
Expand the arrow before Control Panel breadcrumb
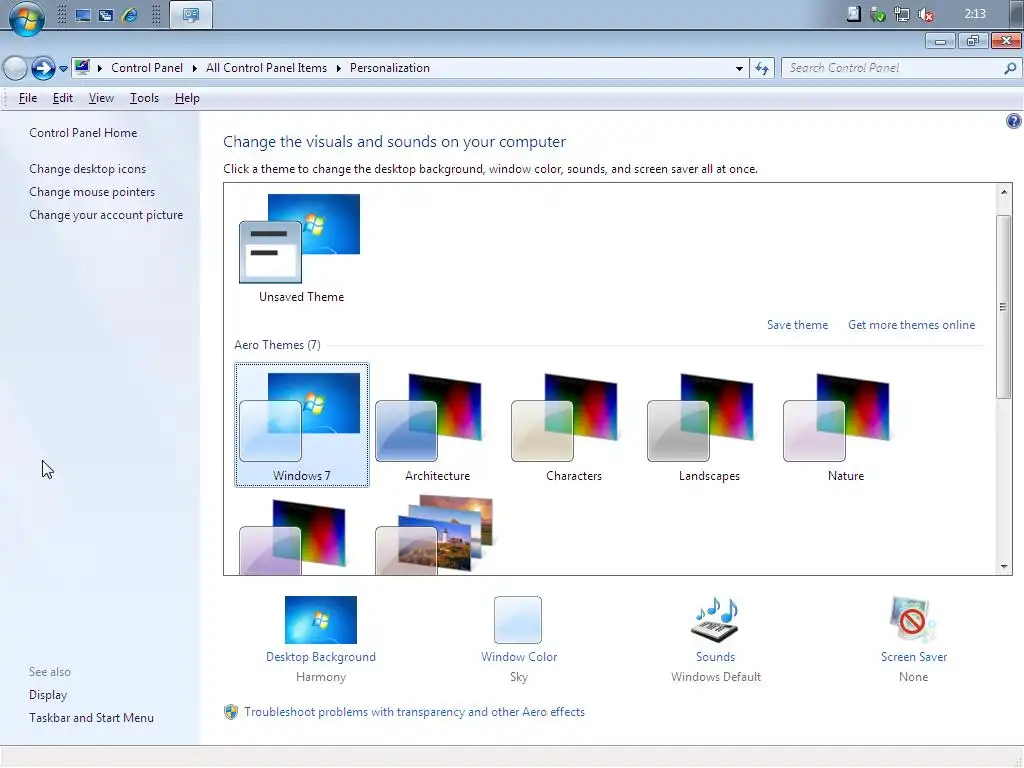(100, 68)
